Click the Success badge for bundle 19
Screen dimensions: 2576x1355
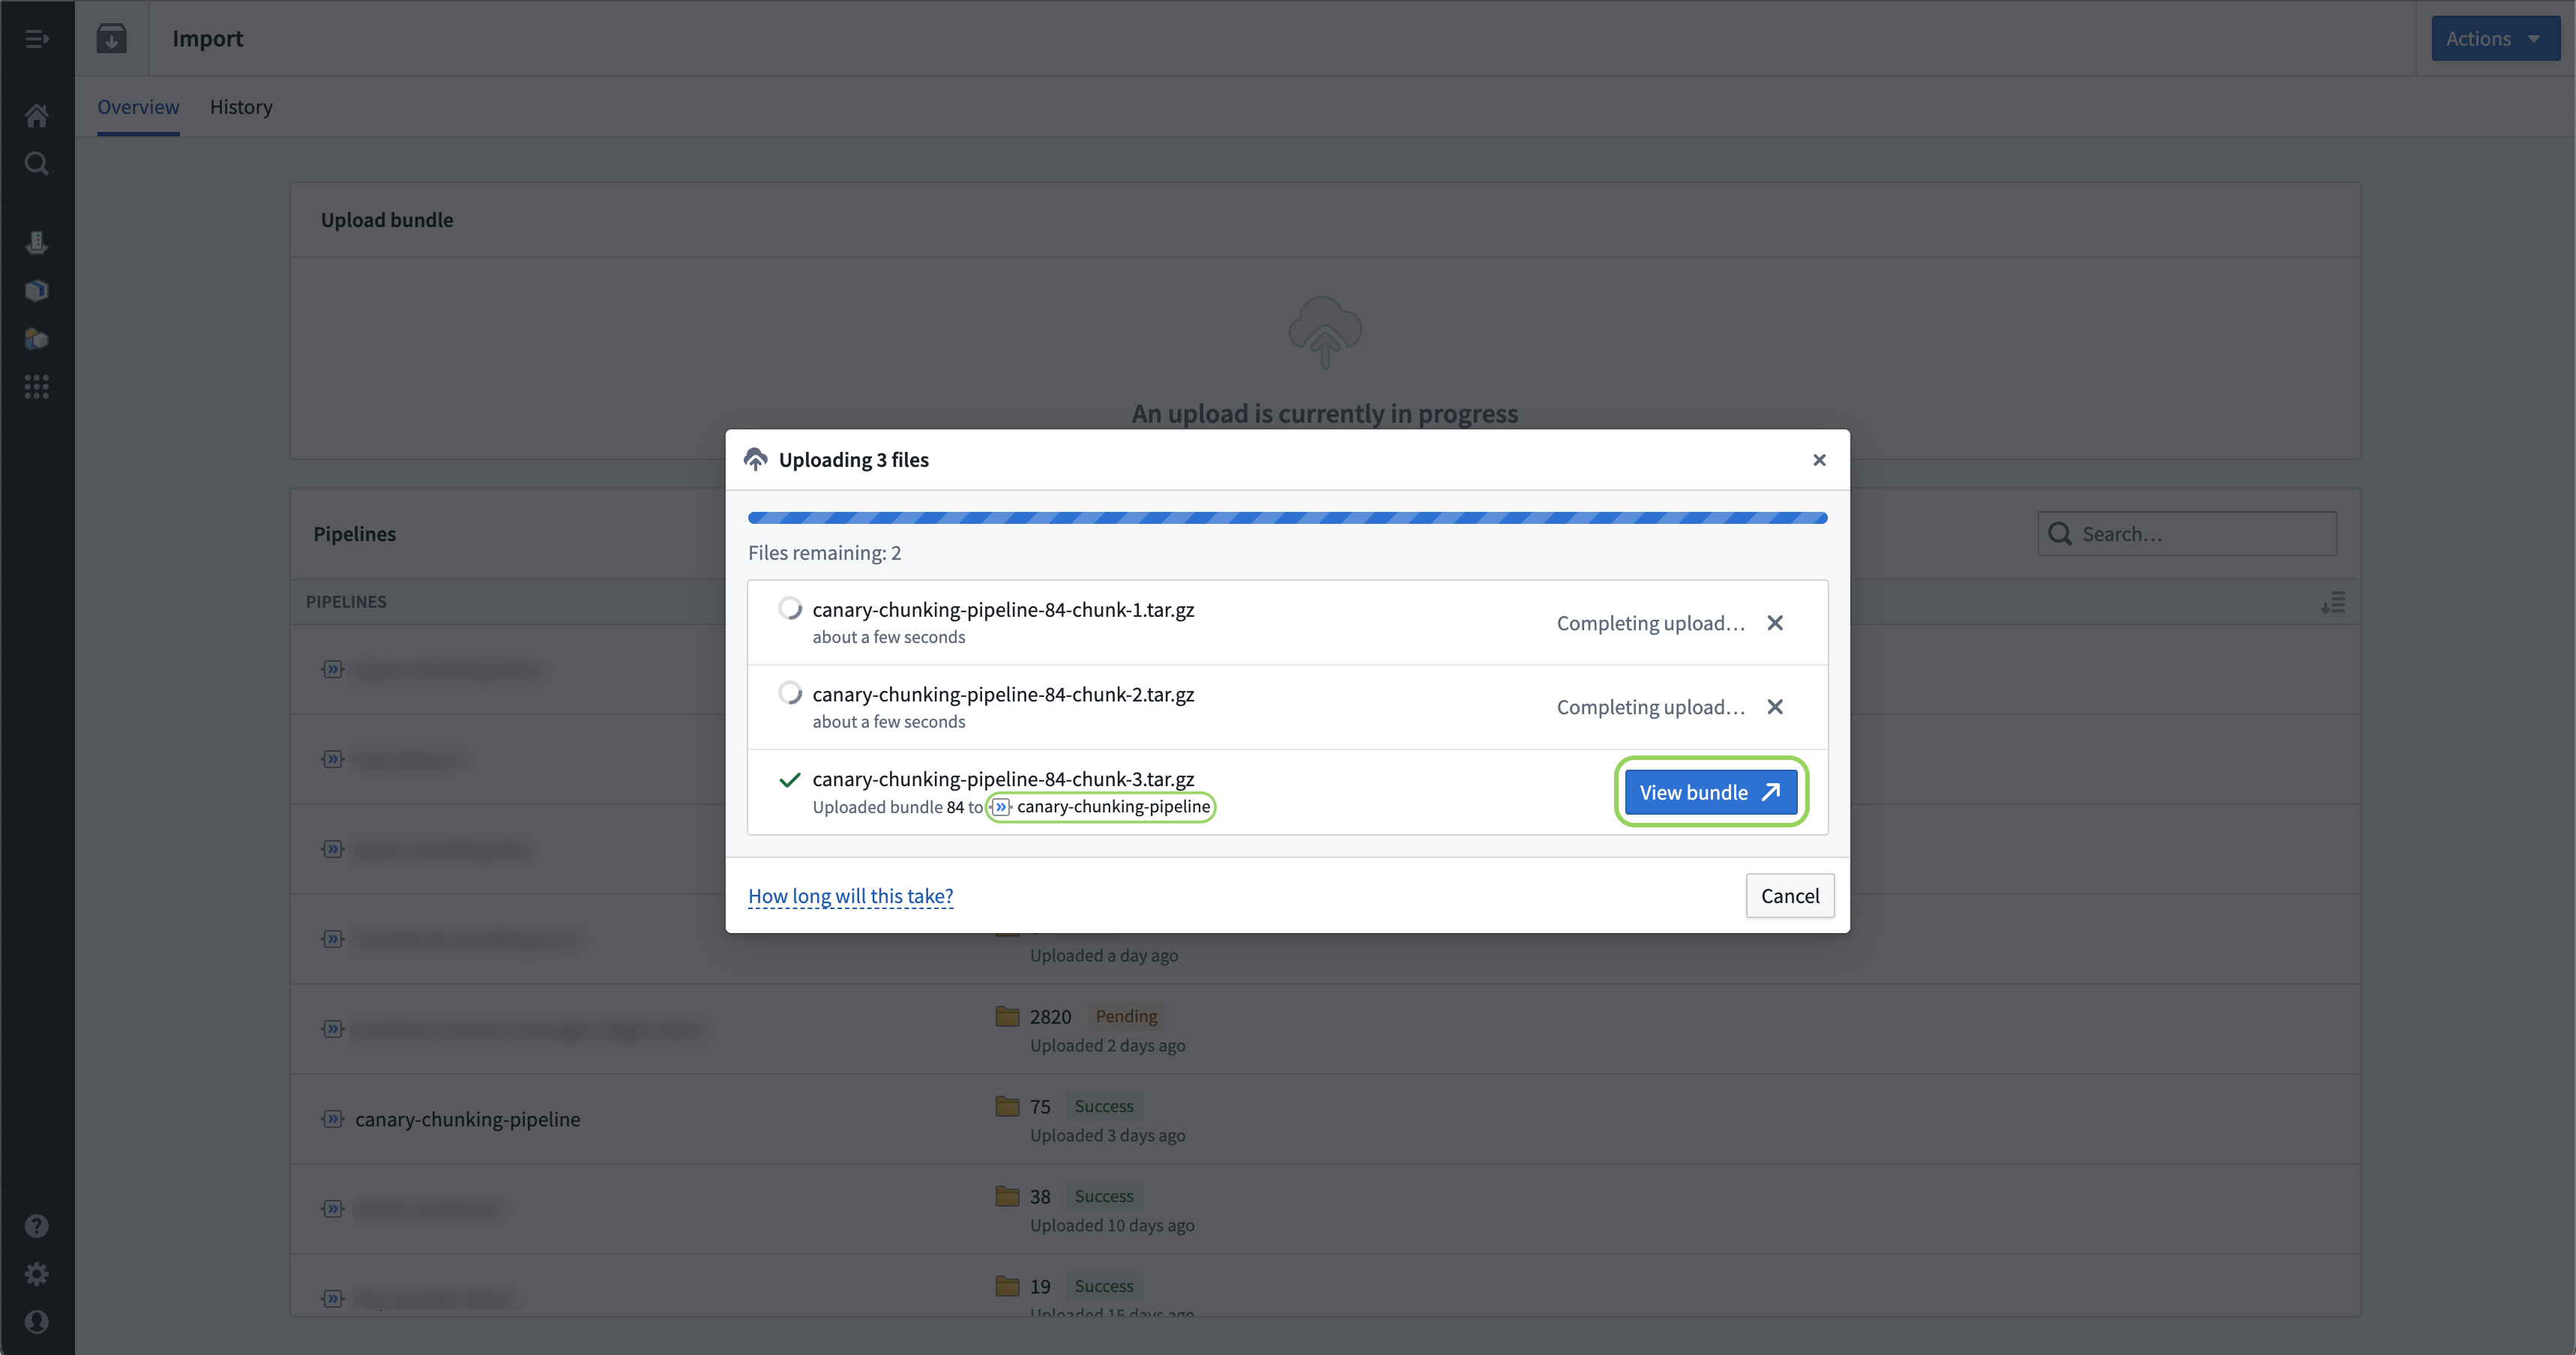click(1104, 1286)
